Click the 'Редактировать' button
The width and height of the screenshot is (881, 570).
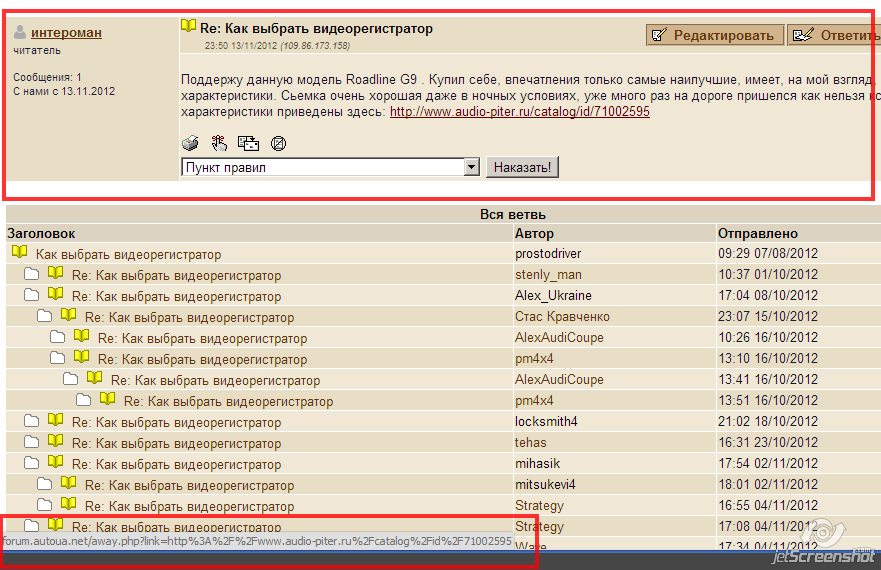tap(714, 35)
